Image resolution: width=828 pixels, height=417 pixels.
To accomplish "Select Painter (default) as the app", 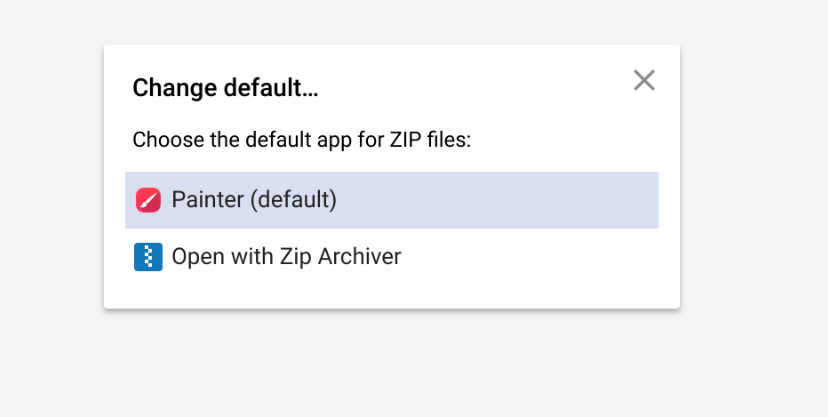I will click(254, 200).
